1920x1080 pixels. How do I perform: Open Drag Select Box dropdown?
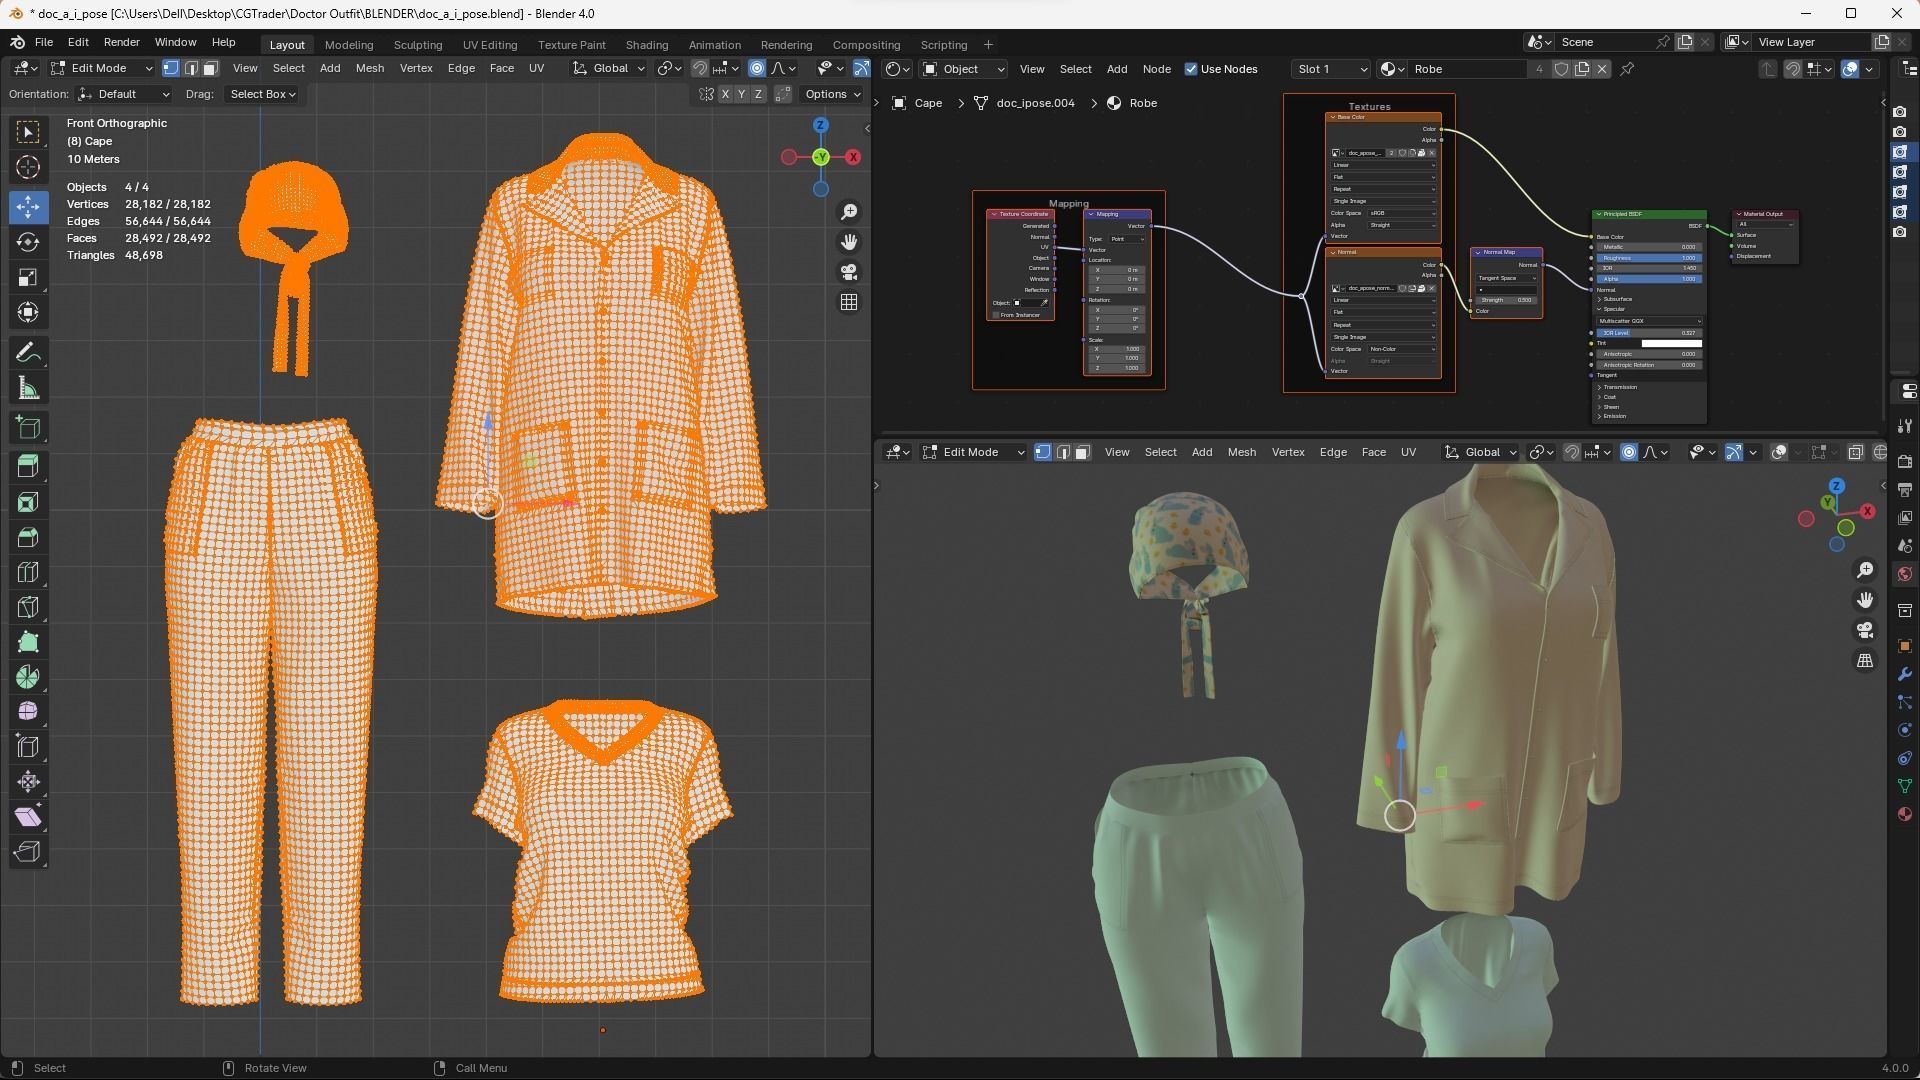coord(262,94)
